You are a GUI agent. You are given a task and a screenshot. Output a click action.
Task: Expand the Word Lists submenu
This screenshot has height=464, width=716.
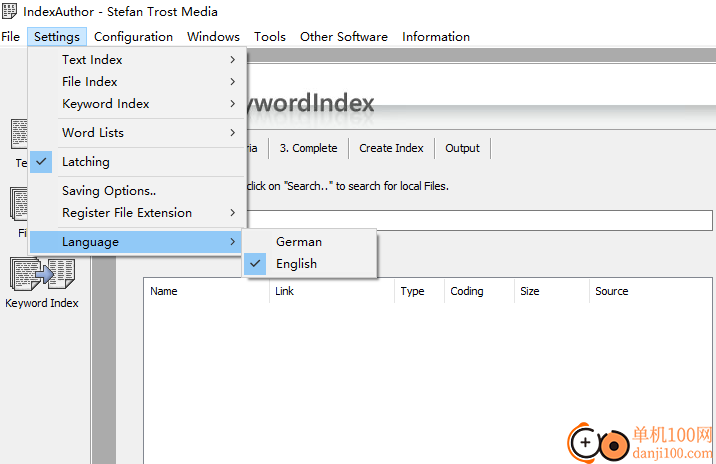tap(137, 133)
